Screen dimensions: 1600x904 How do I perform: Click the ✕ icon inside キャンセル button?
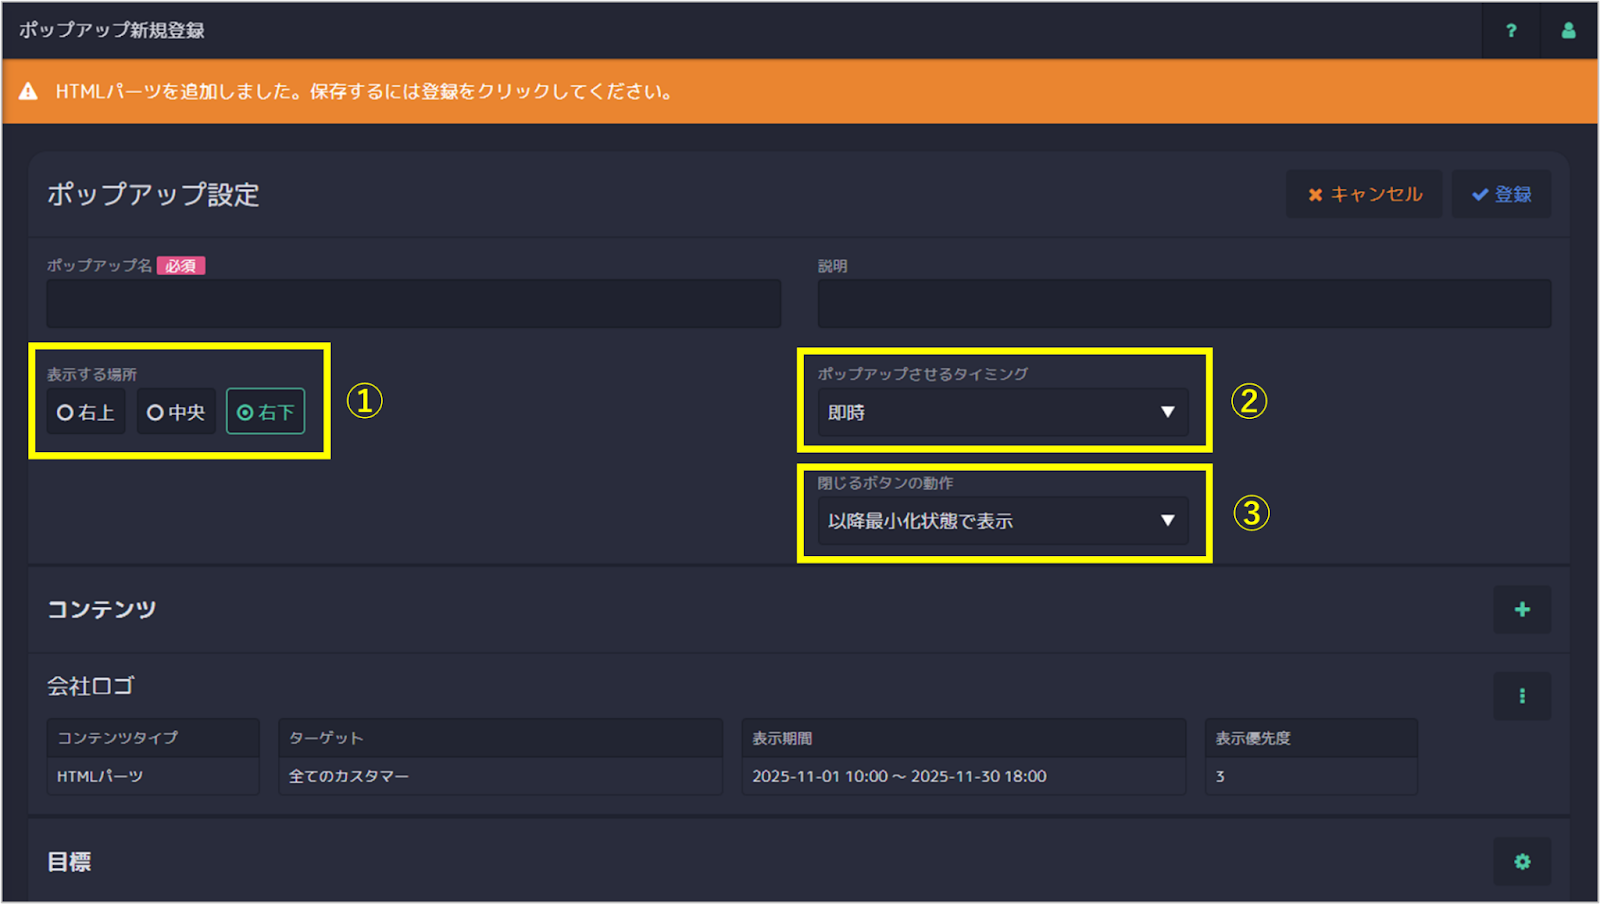point(1315,194)
